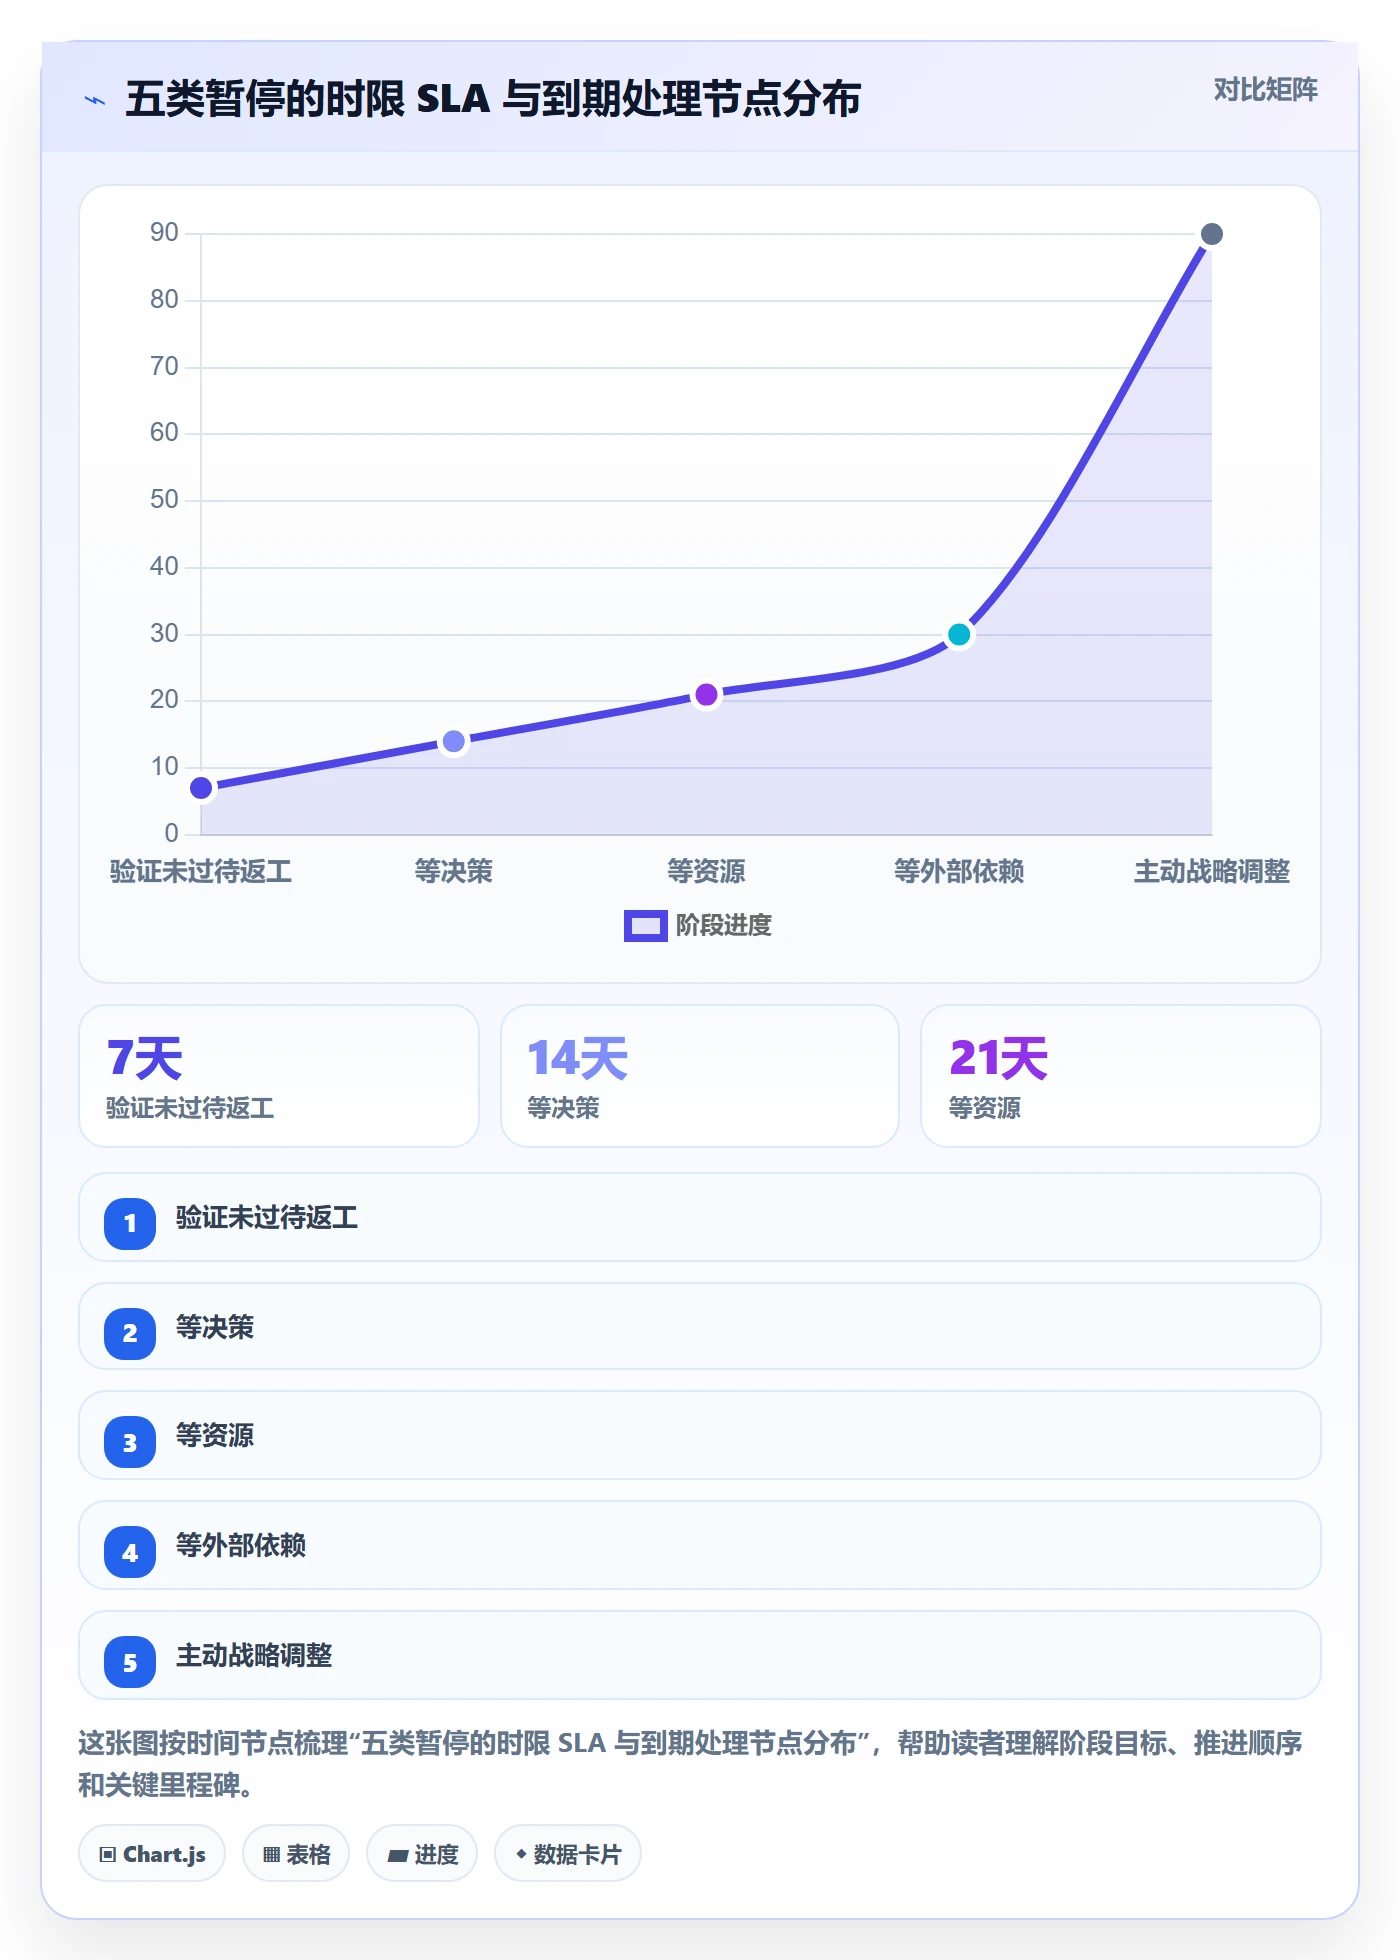Click the number 1 badge for 验证未过待返工
The image size is (1400, 1960).
[x=130, y=1223]
